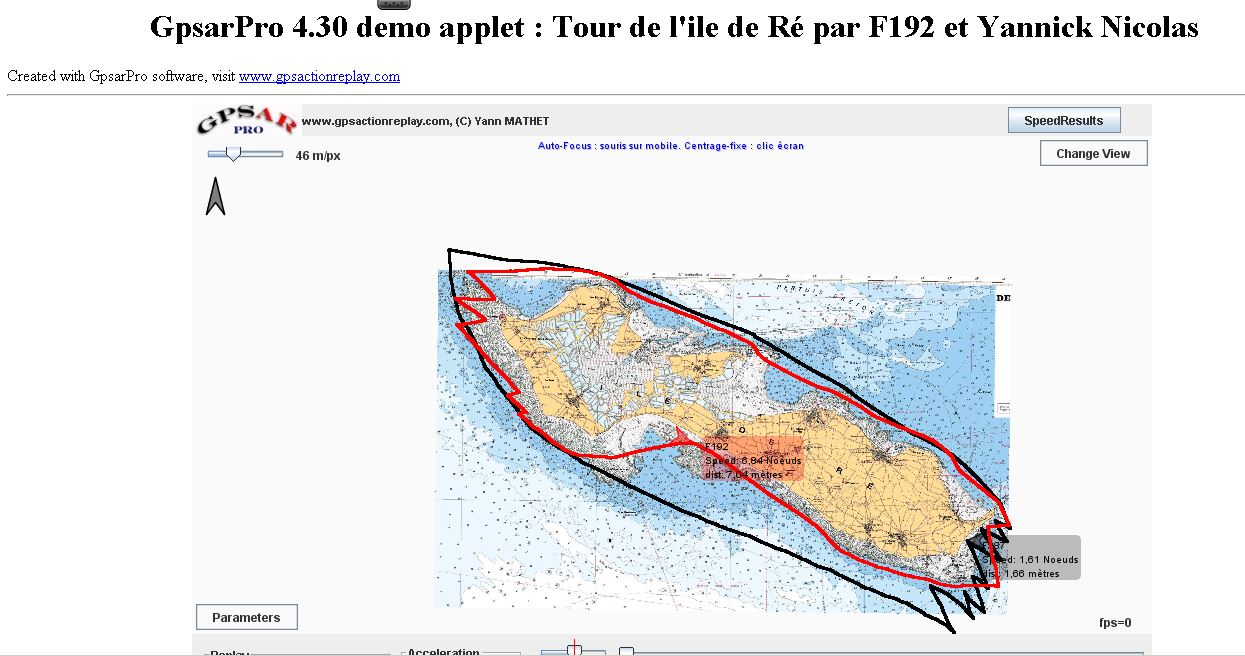Click the SpeedResults button
1245x656 pixels.
(x=1064, y=121)
